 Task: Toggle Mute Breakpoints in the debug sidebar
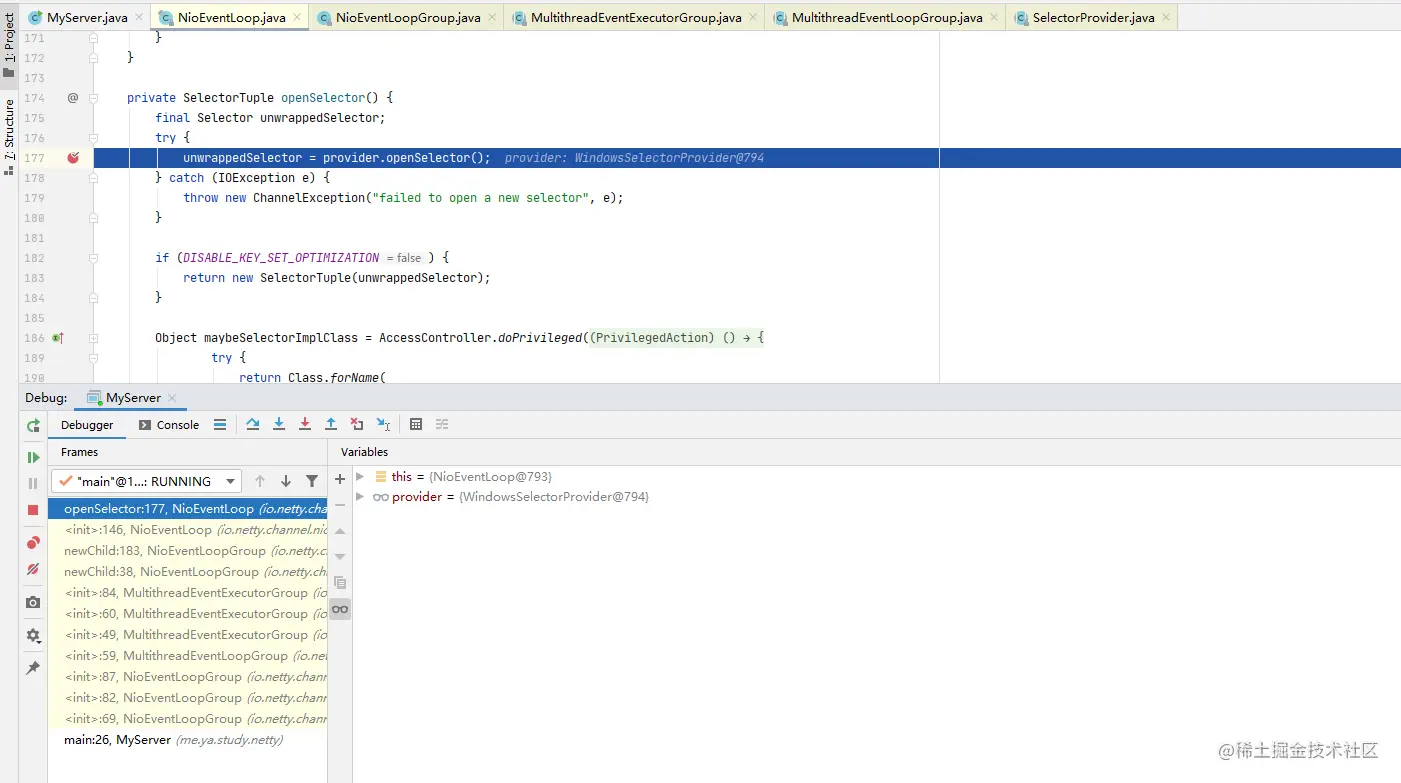(x=33, y=569)
